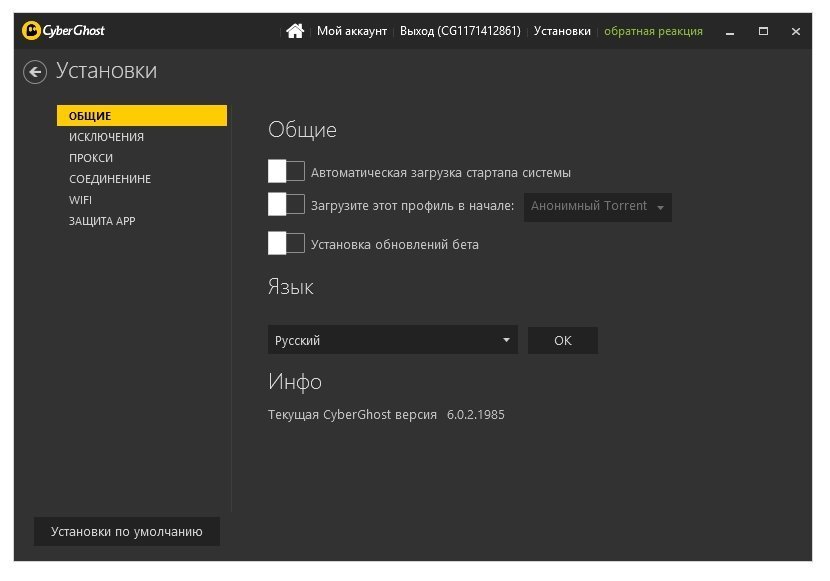Click the CyberGhost logo
This screenshot has width=830, height=581.
coord(63,31)
